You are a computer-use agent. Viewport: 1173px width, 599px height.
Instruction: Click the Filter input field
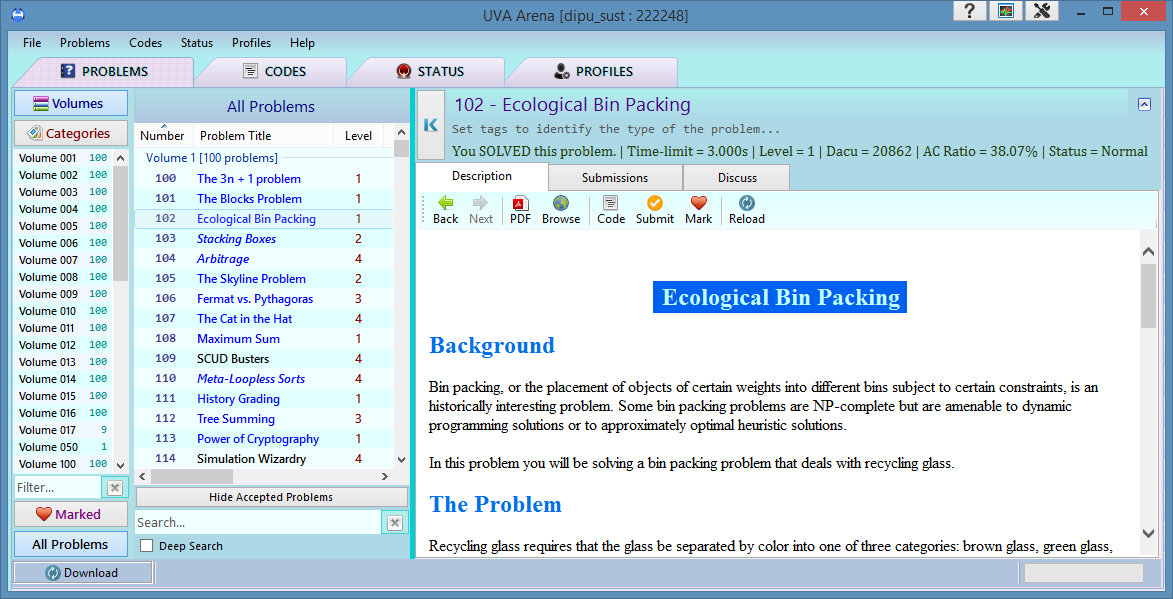(59, 488)
